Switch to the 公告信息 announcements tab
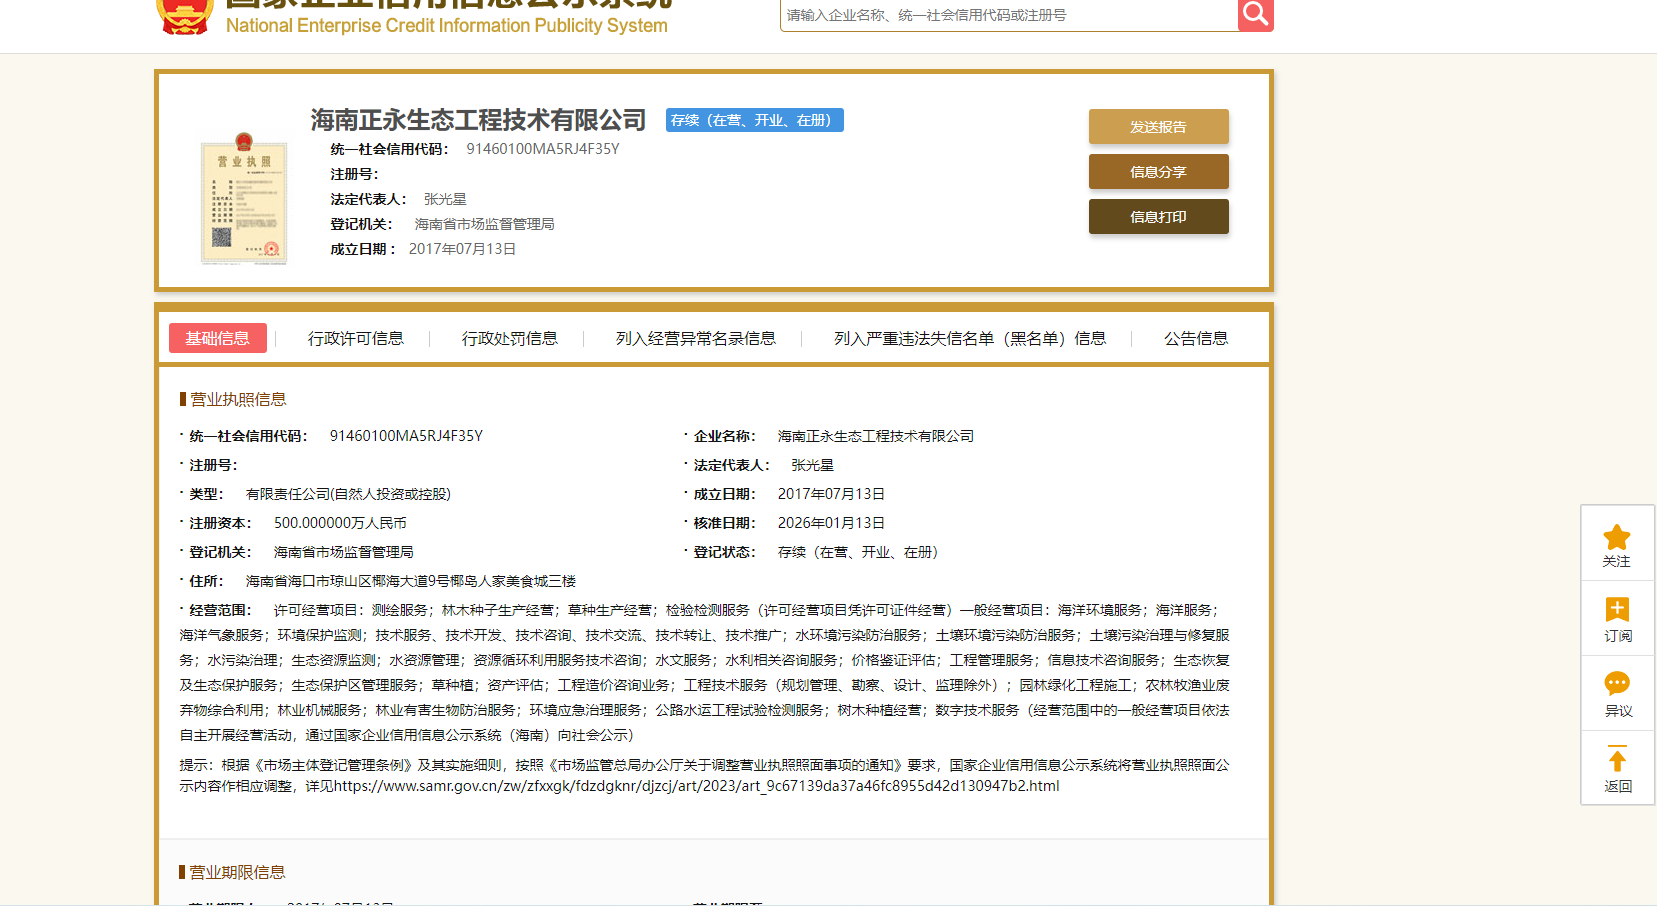Viewport: 1657px width, 906px height. pyautogui.click(x=1195, y=338)
